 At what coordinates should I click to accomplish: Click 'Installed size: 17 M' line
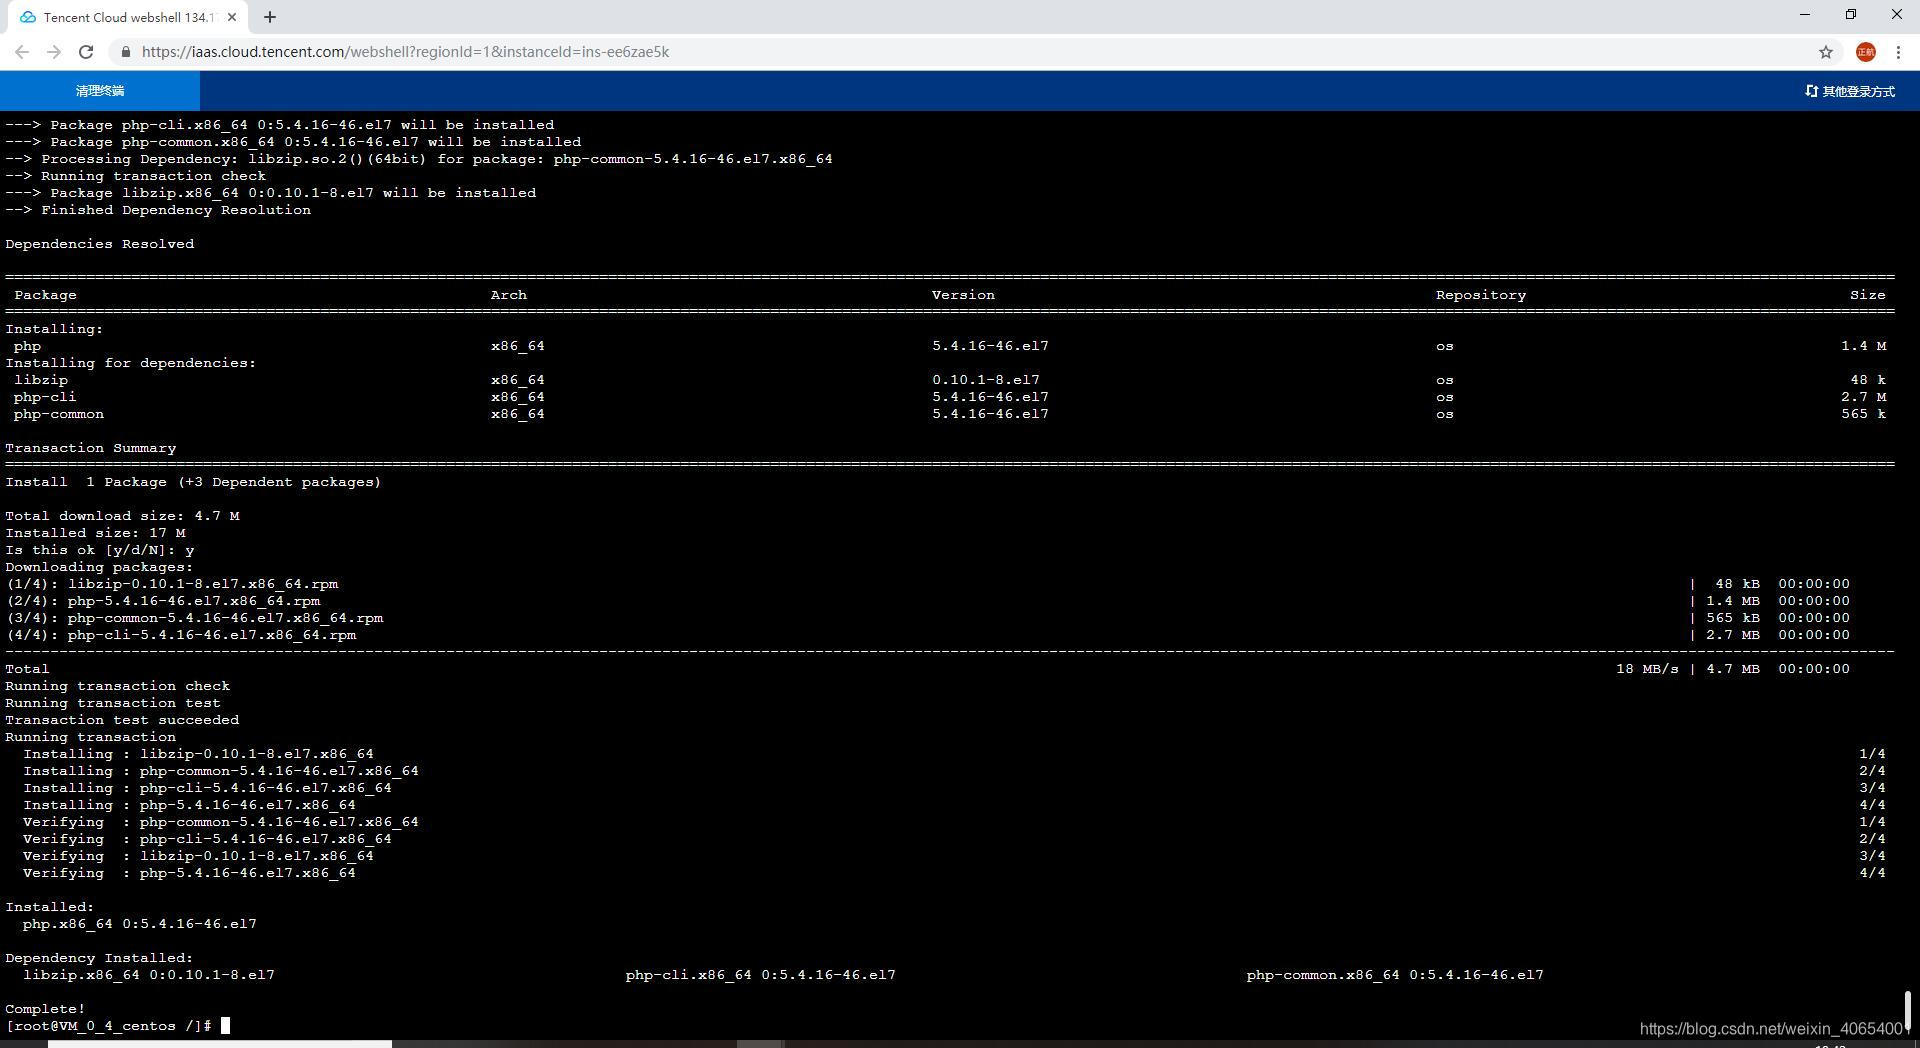click(x=95, y=533)
